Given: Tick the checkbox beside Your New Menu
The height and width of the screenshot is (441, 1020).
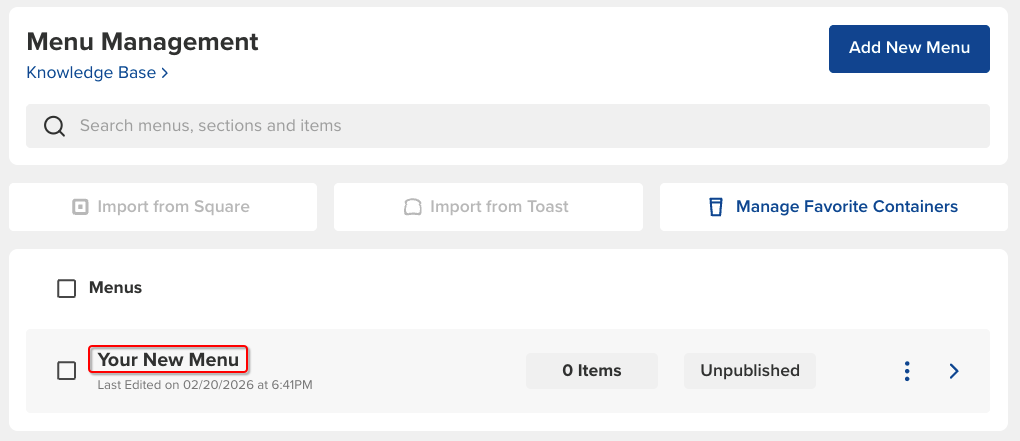Looking at the screenshot, I should point(66,371).
